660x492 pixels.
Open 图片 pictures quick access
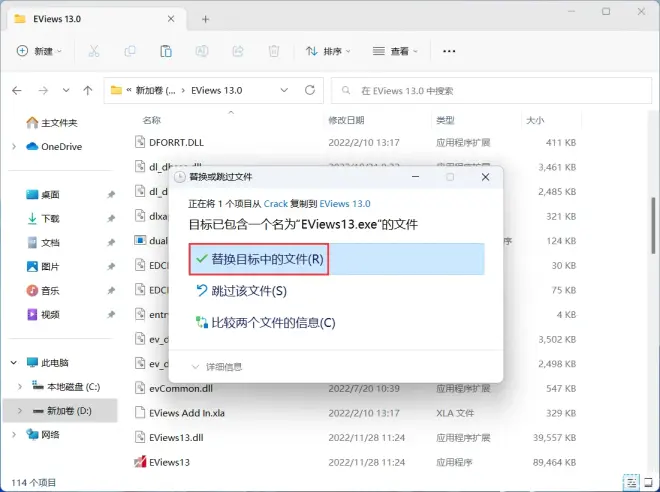(43, 266)
